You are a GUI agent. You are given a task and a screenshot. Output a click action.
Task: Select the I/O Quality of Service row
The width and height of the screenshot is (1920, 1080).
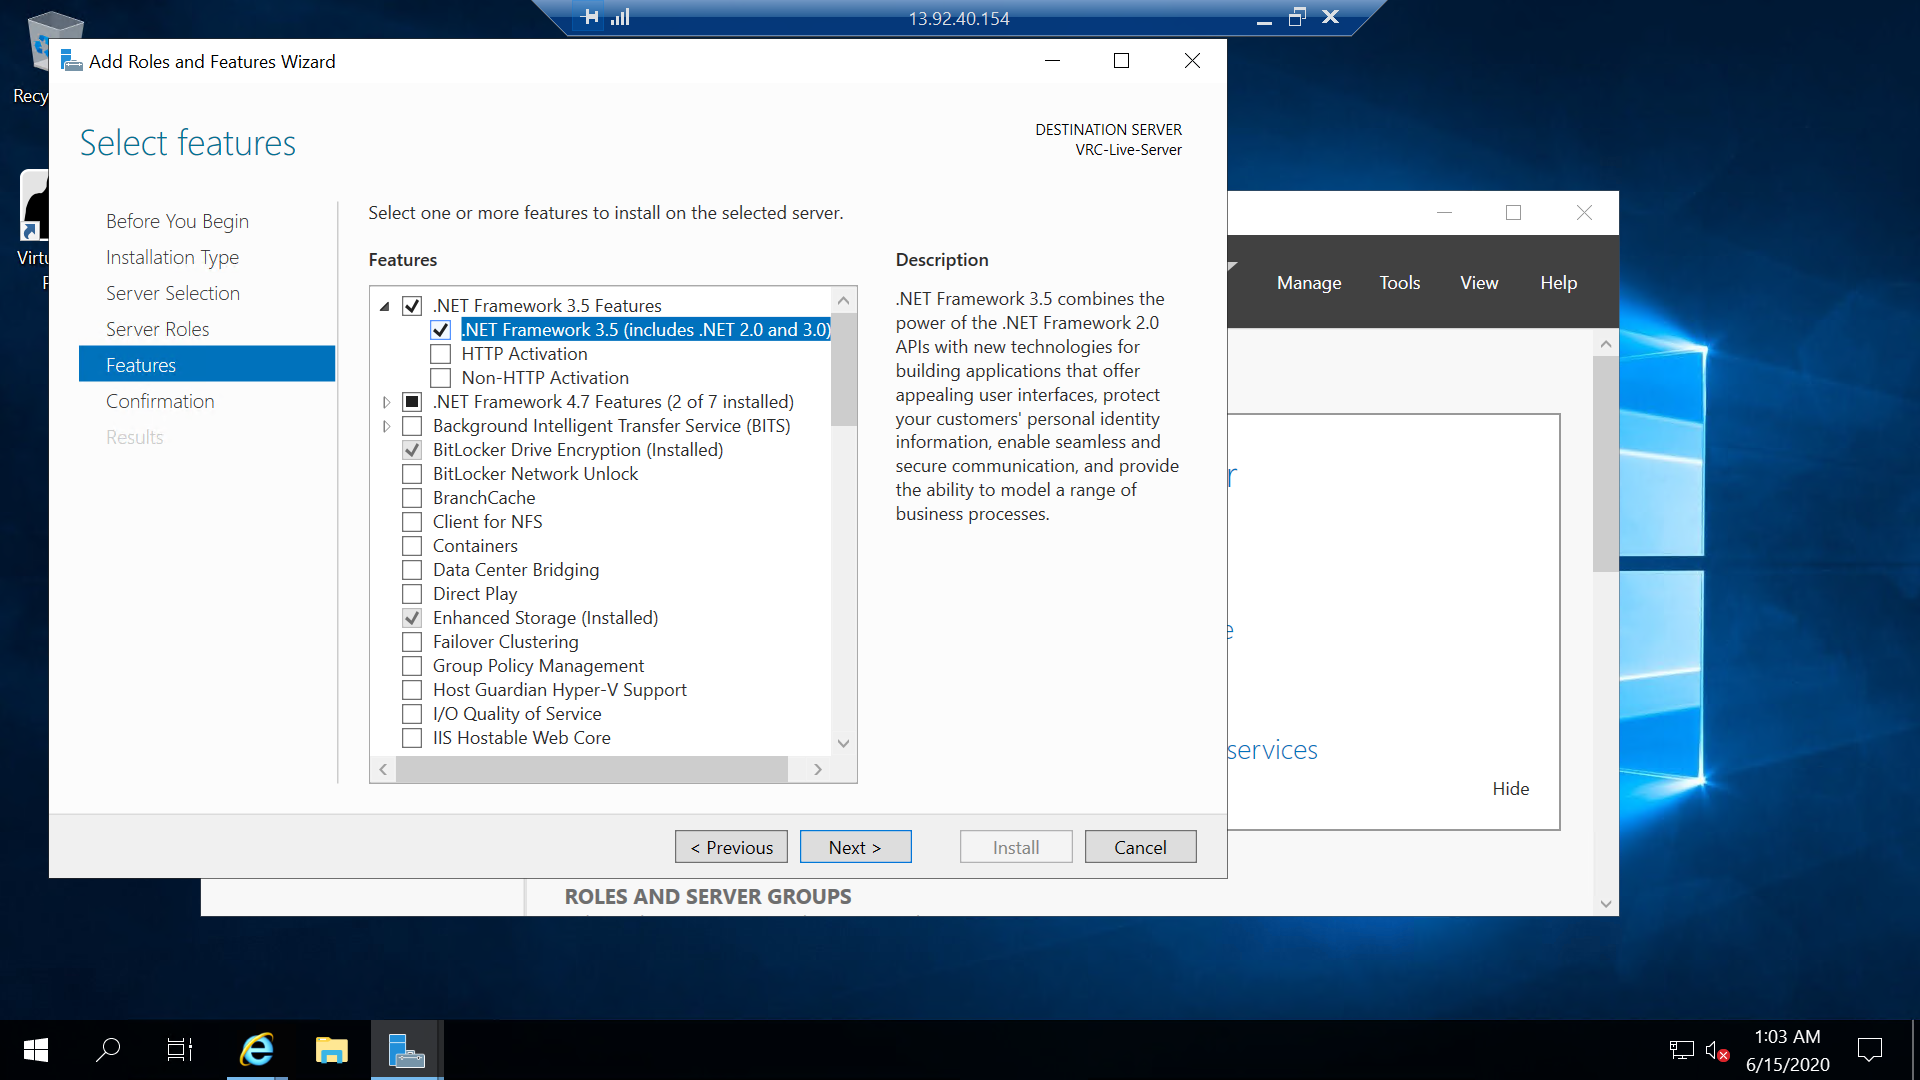pyautogui.click(x=517, y=714)
